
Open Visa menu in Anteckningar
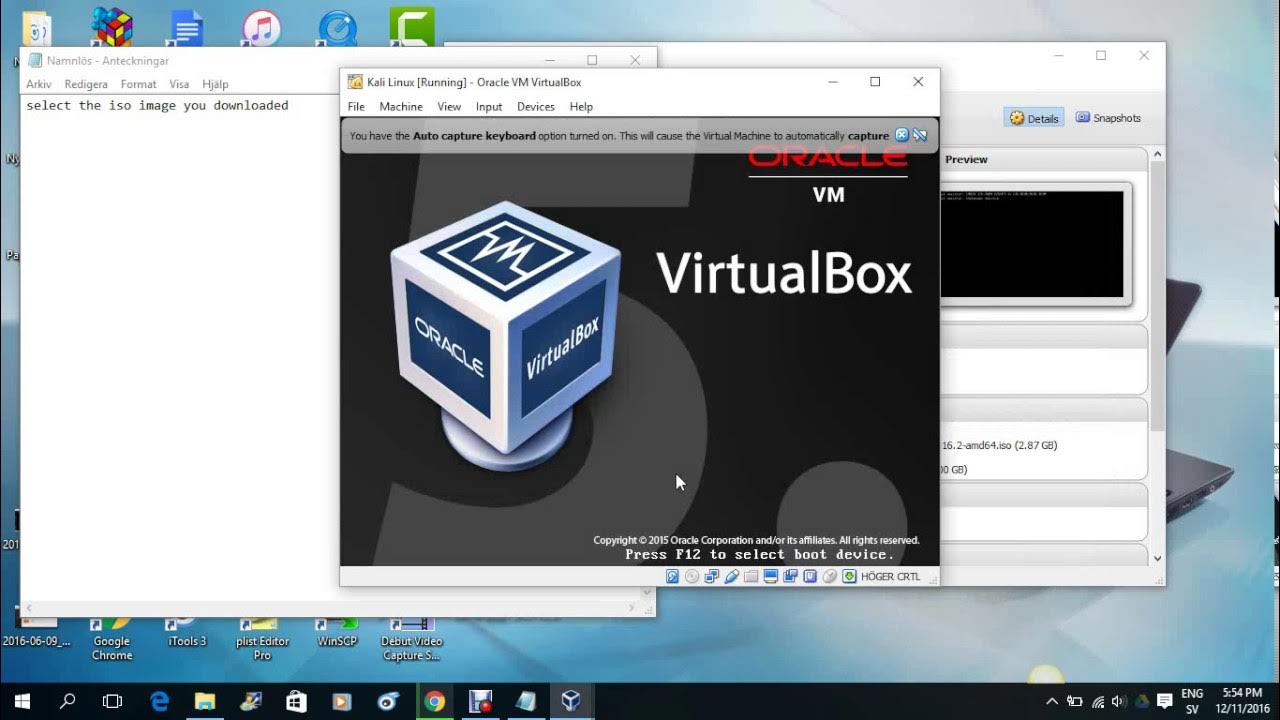click(x=179, y=84)
